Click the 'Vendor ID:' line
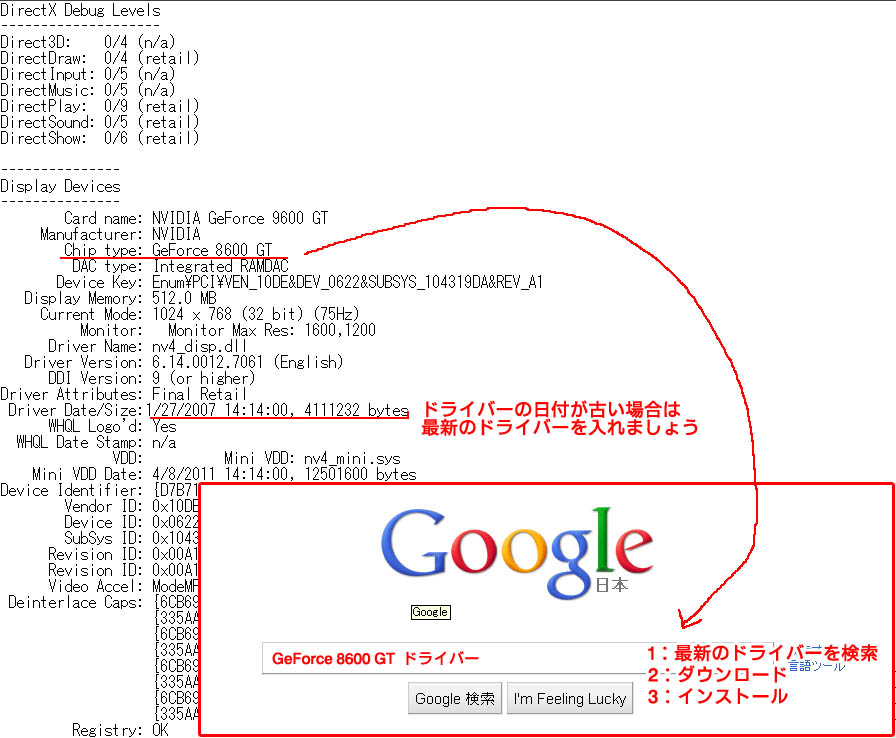This screenshot has height=738, width=896. tap(131, 506)
